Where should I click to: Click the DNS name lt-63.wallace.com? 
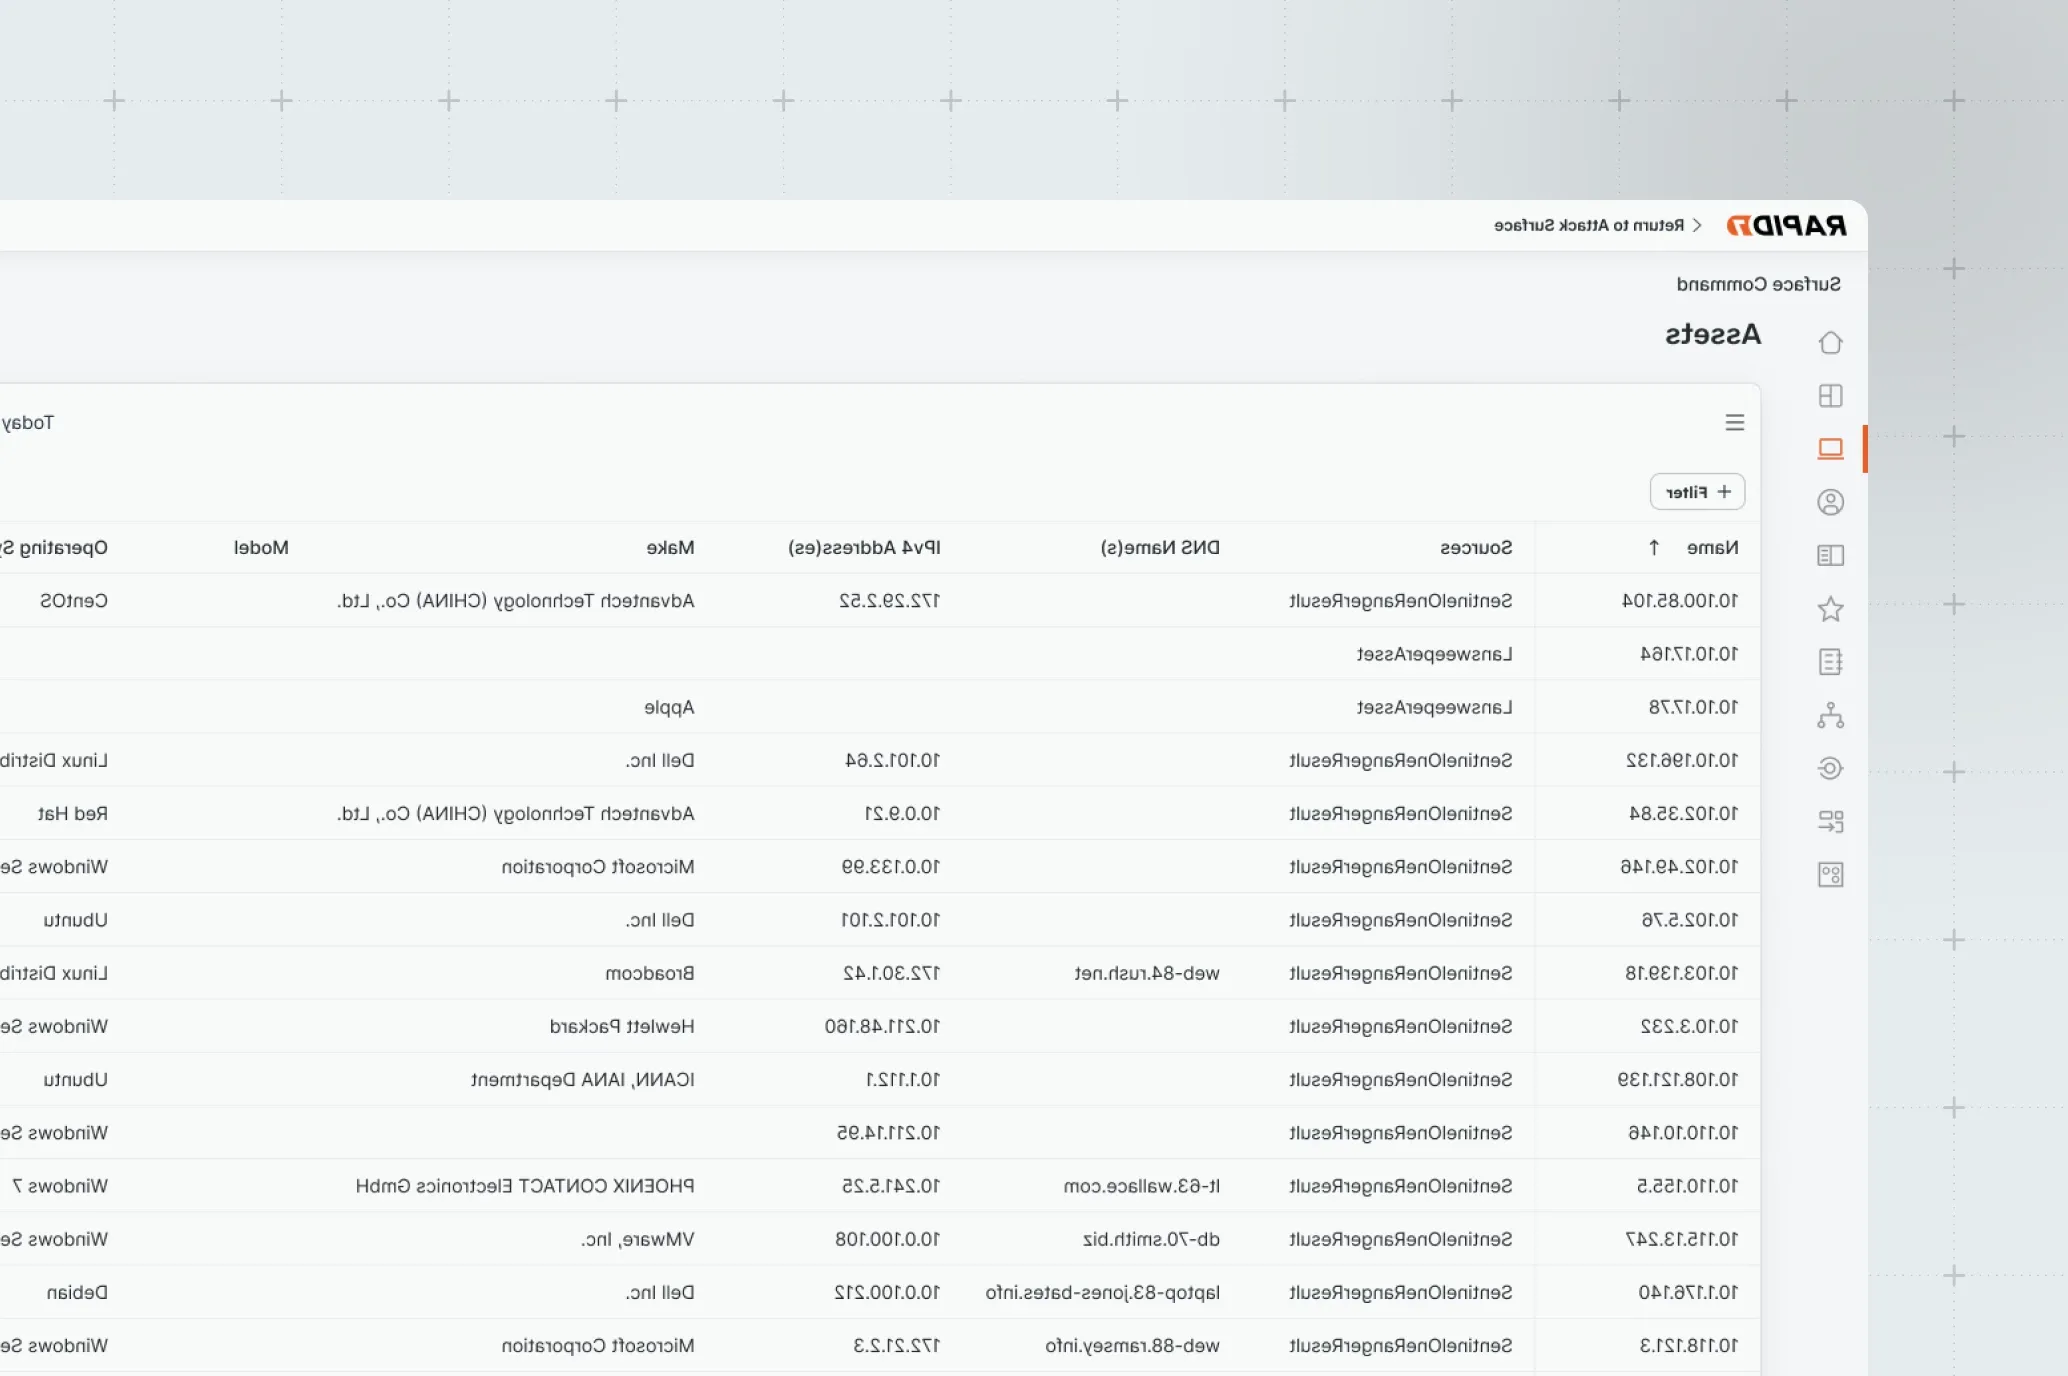[1141, 1185]
